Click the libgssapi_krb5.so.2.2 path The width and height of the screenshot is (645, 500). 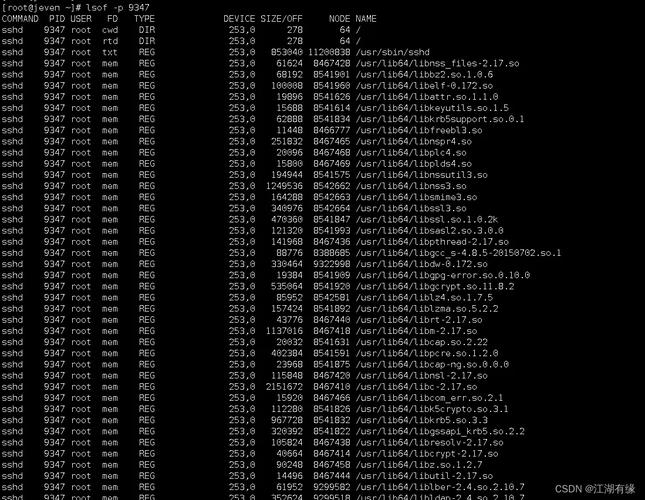click(x=440, y=431)
